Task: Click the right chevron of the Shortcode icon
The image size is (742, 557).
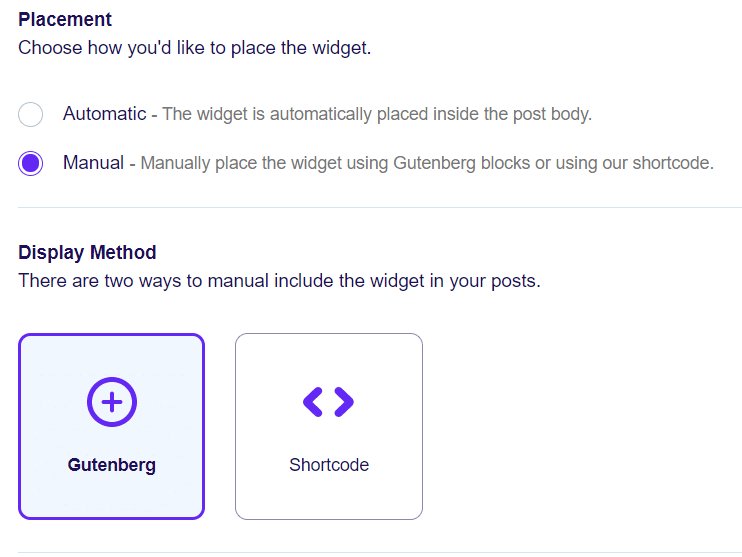Action: 343,402
